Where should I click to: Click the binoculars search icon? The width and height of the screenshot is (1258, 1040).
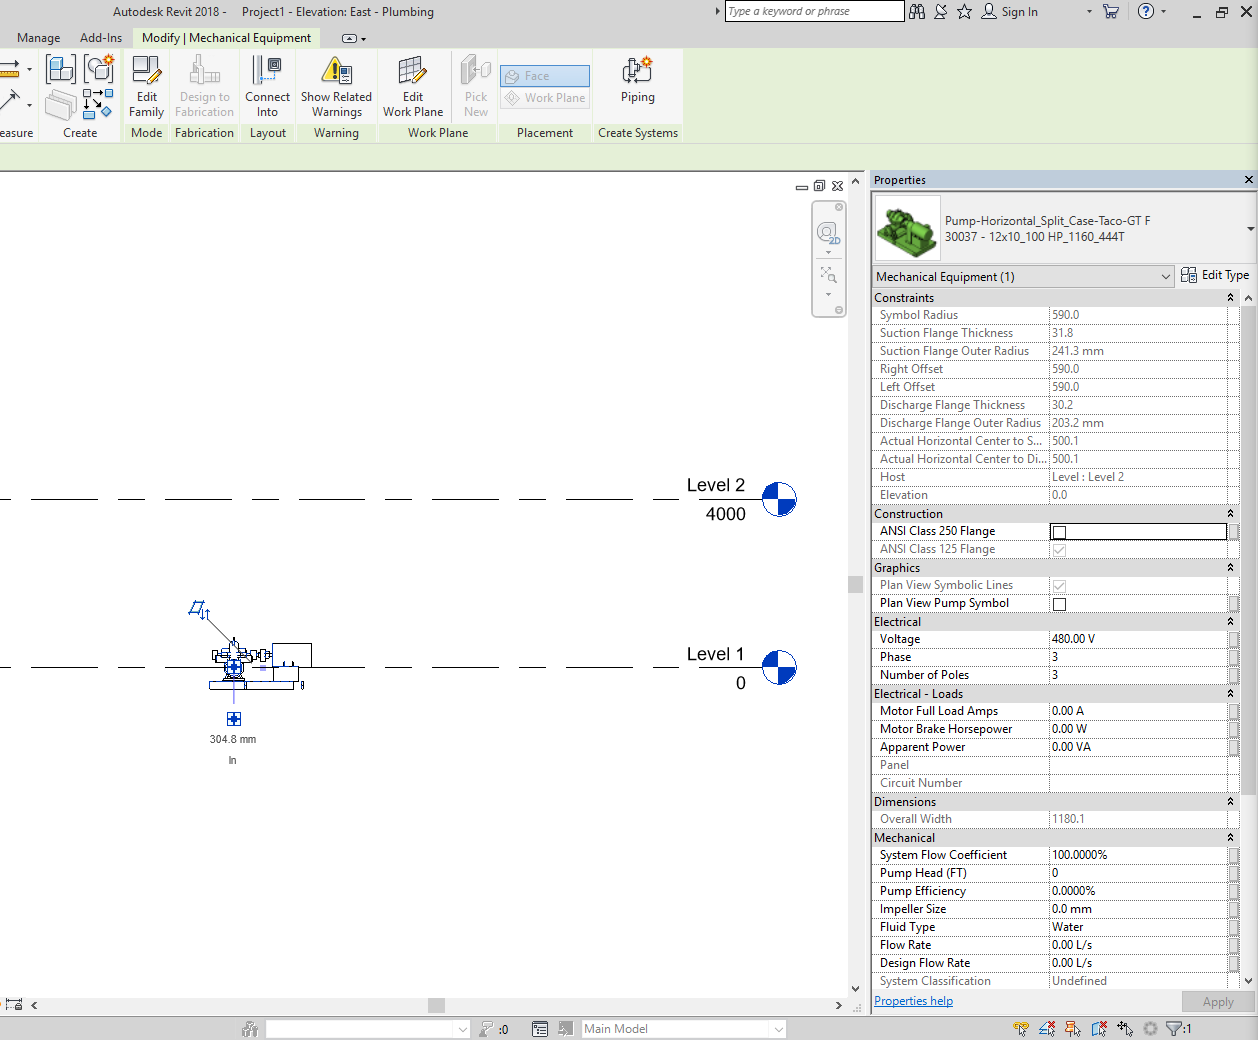[x=917, y=12]
